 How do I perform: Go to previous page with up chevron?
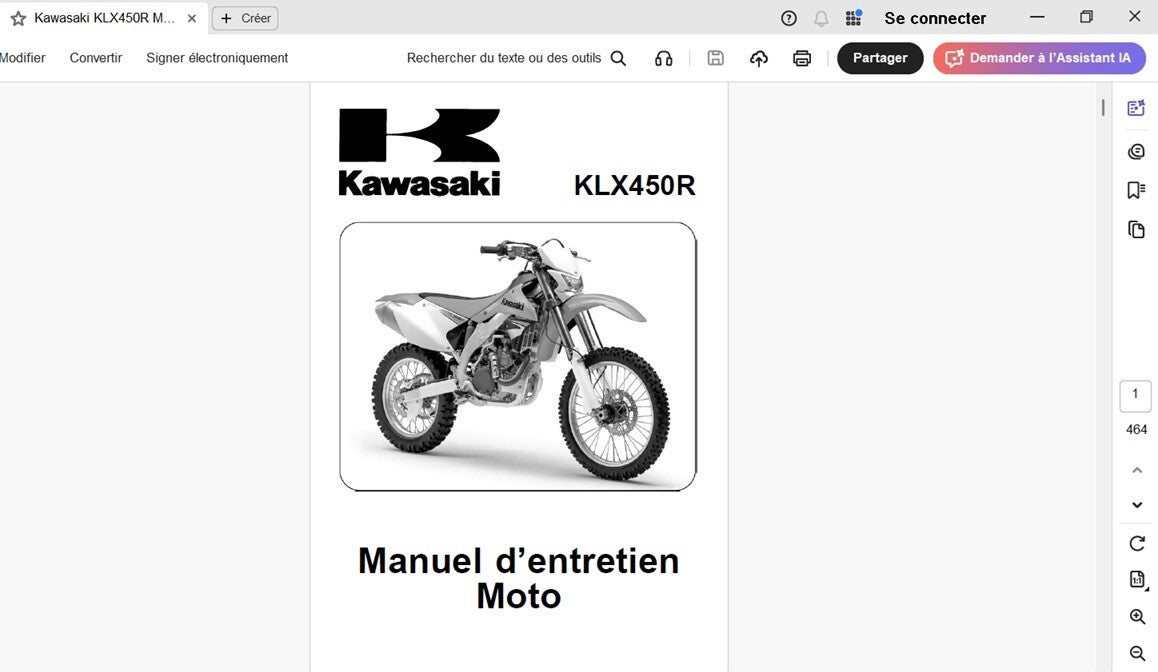click(x=1137, y=470)
